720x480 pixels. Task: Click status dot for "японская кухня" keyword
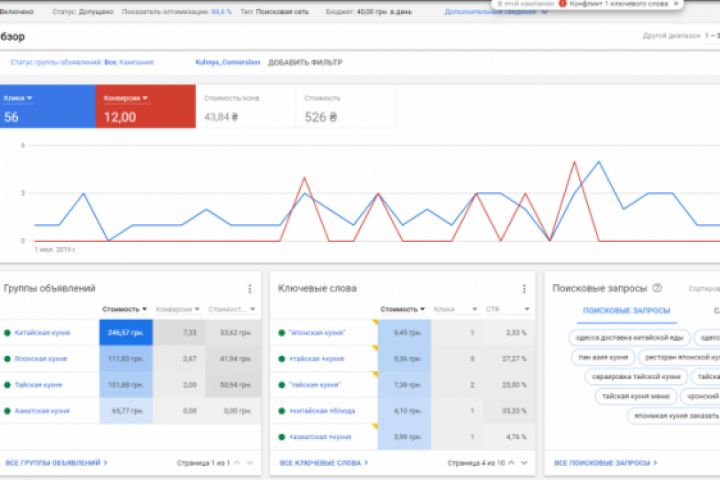point(281,333)
